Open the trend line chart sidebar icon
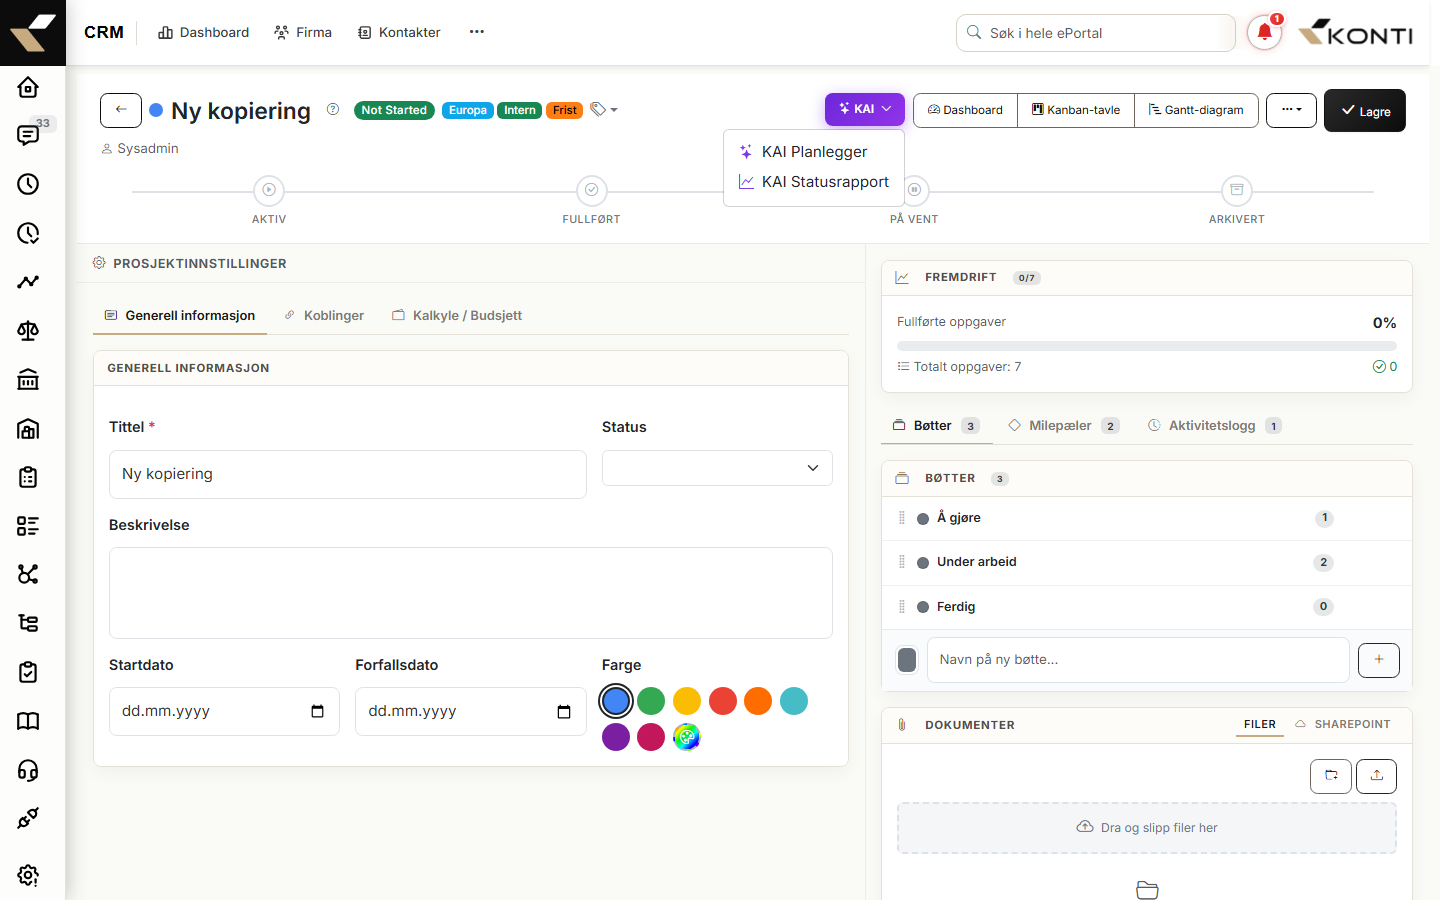Image resolution: width=1440 pixels, height=900 pixels. (x=28, y=282)
